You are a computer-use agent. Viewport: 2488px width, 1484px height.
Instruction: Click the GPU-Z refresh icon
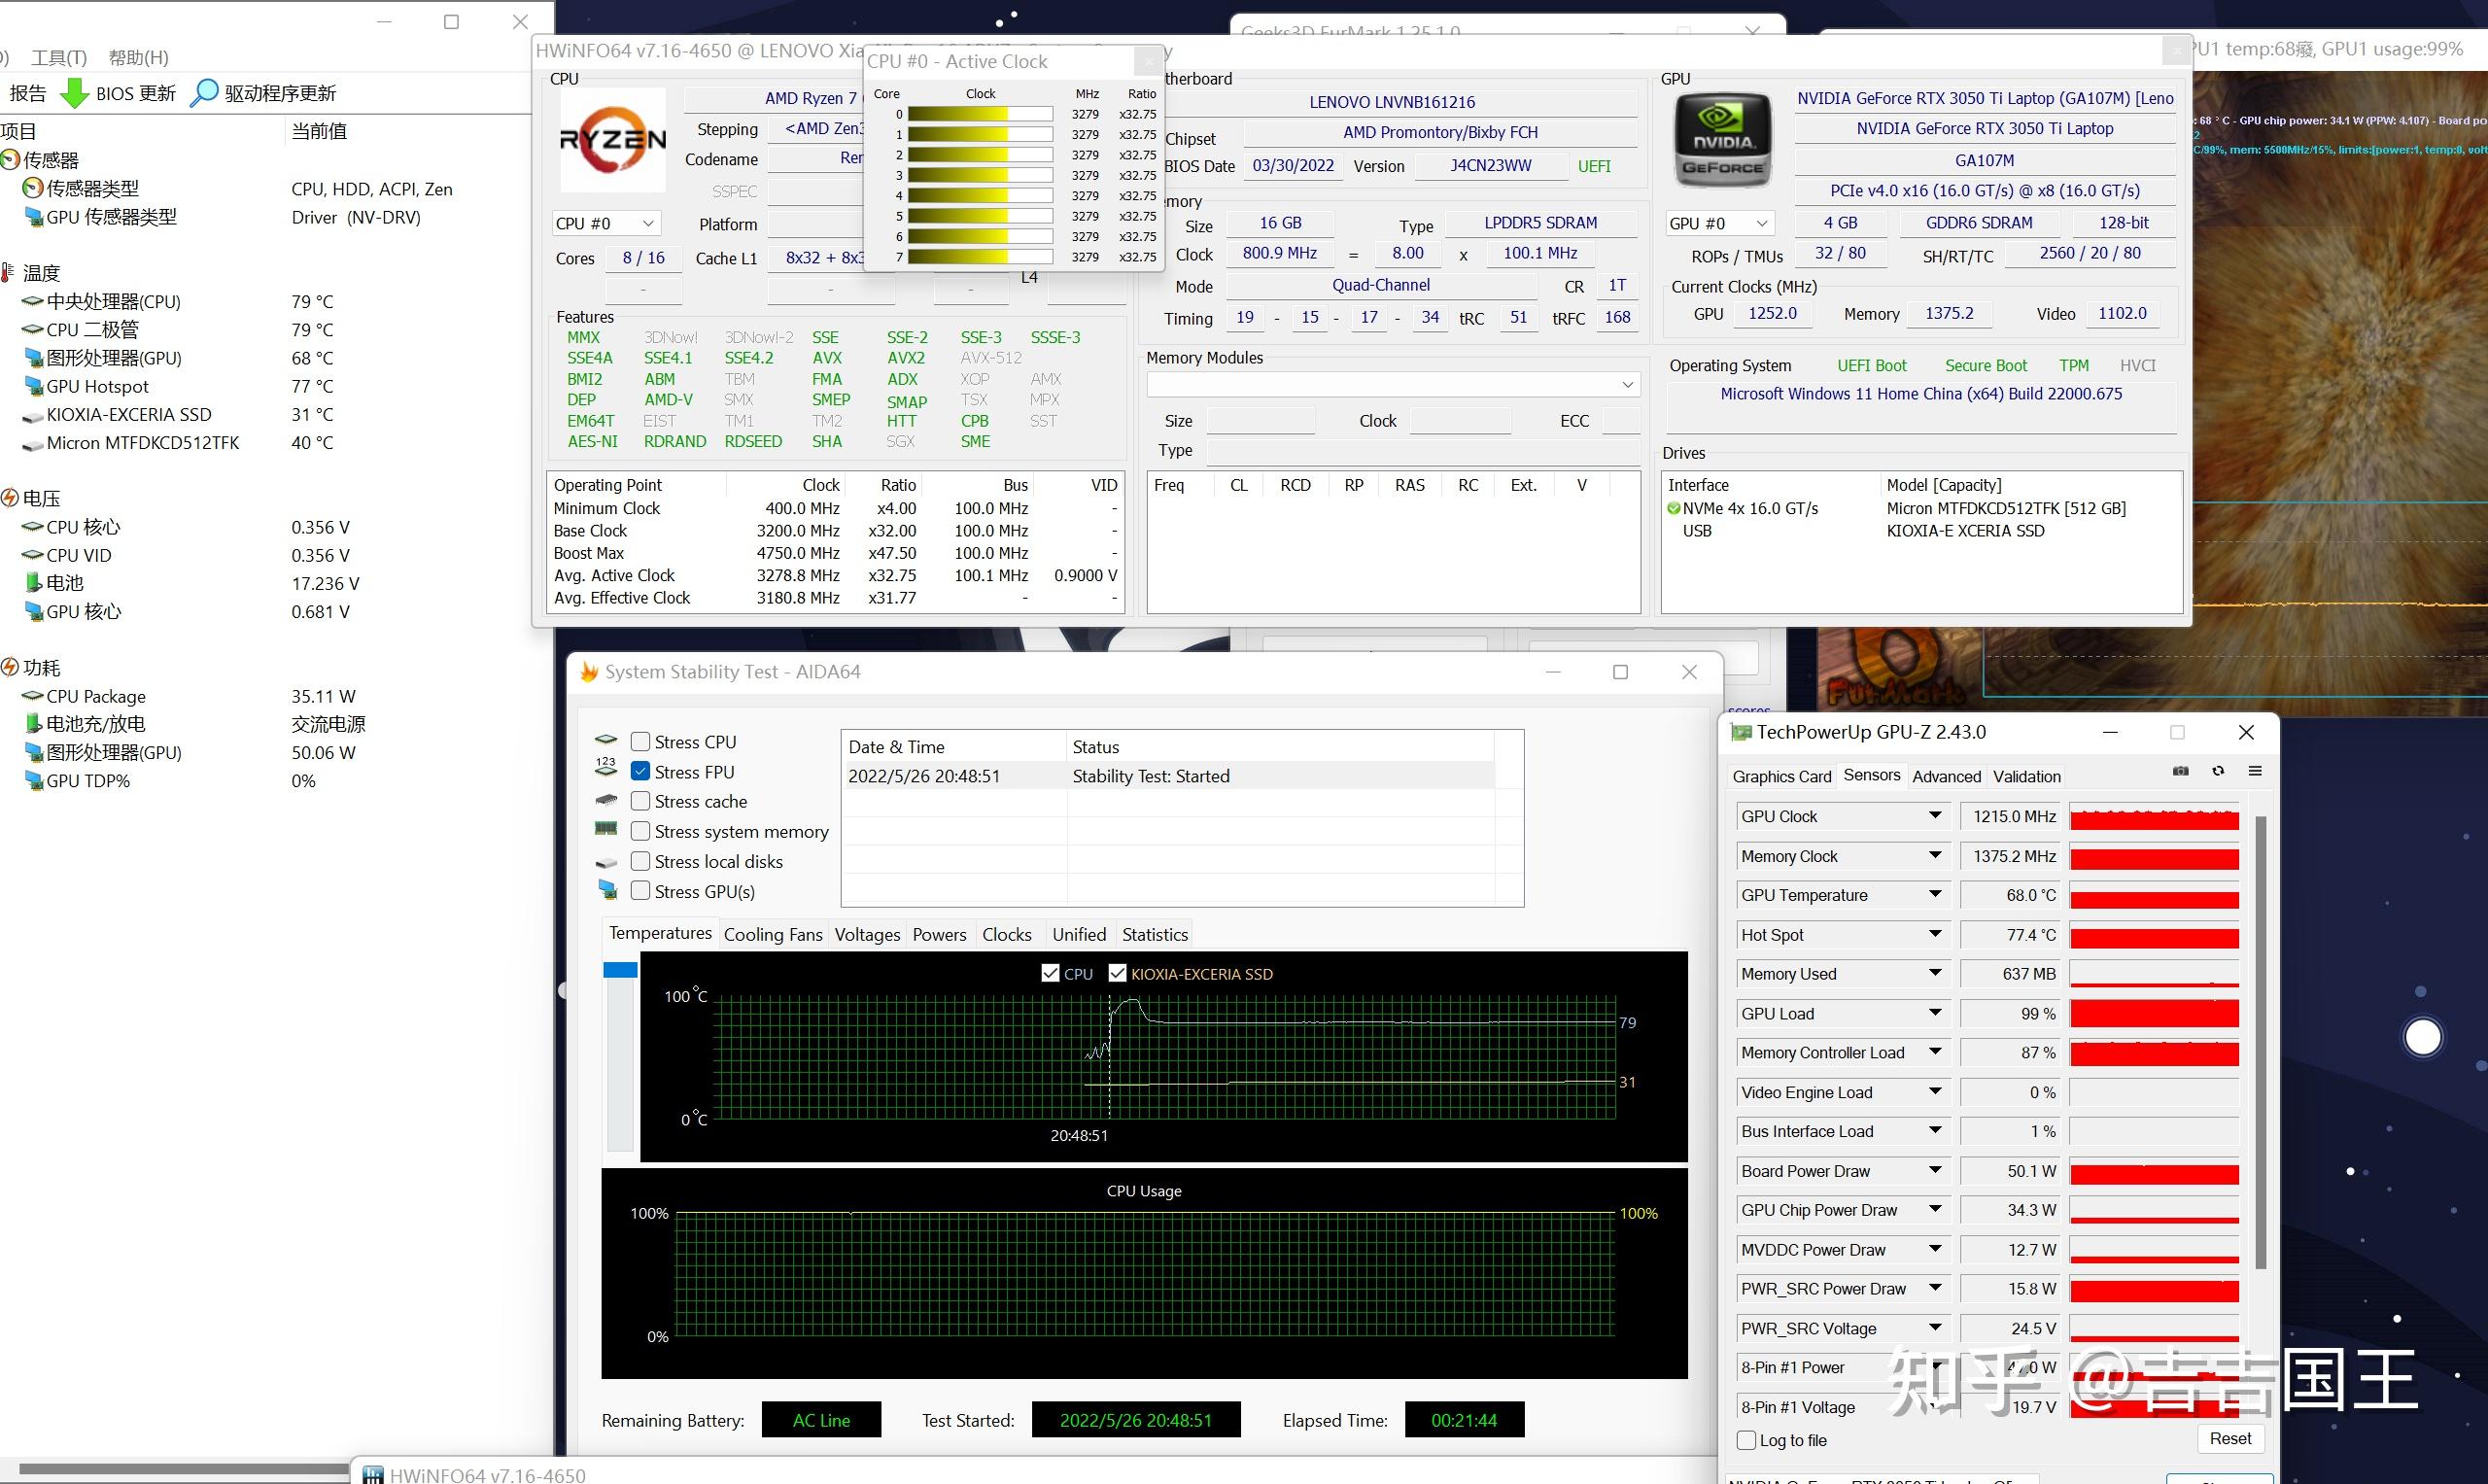point(2218,771)
